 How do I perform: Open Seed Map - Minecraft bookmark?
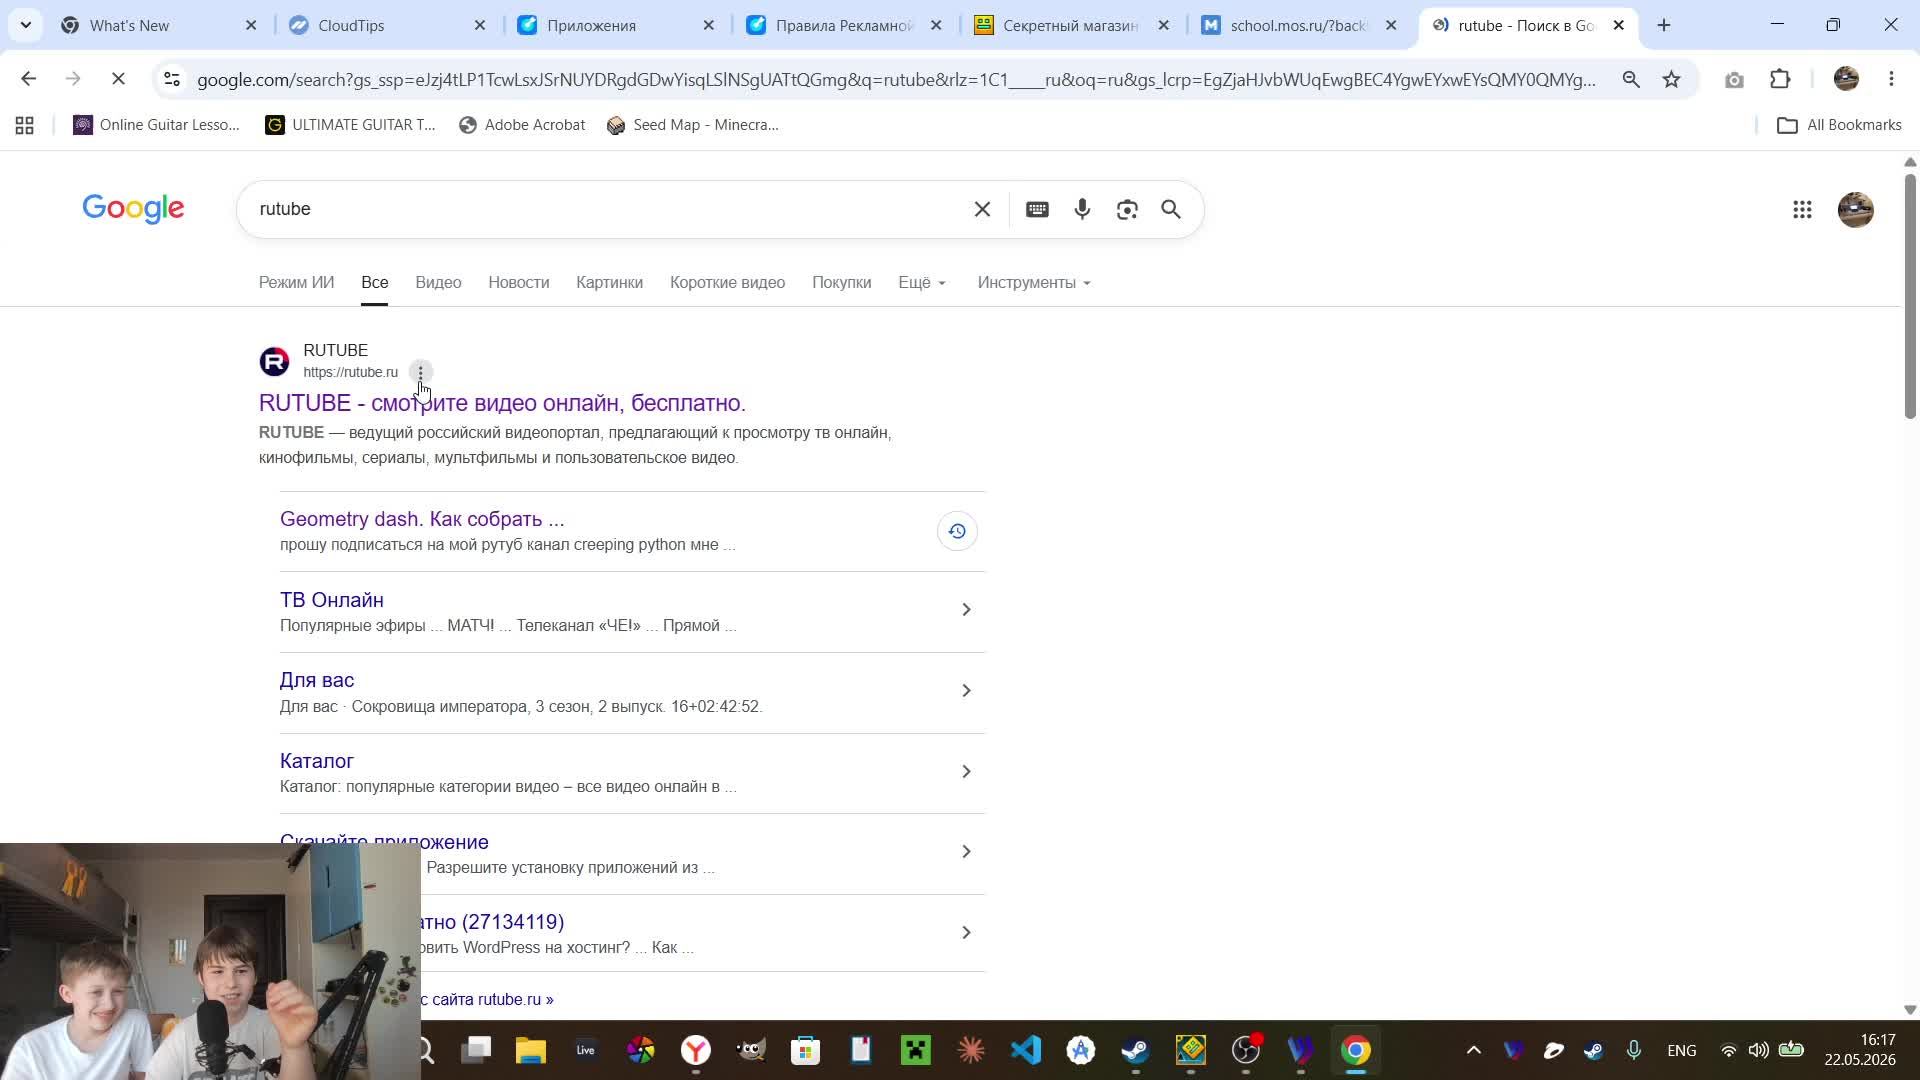coord(693,125)
